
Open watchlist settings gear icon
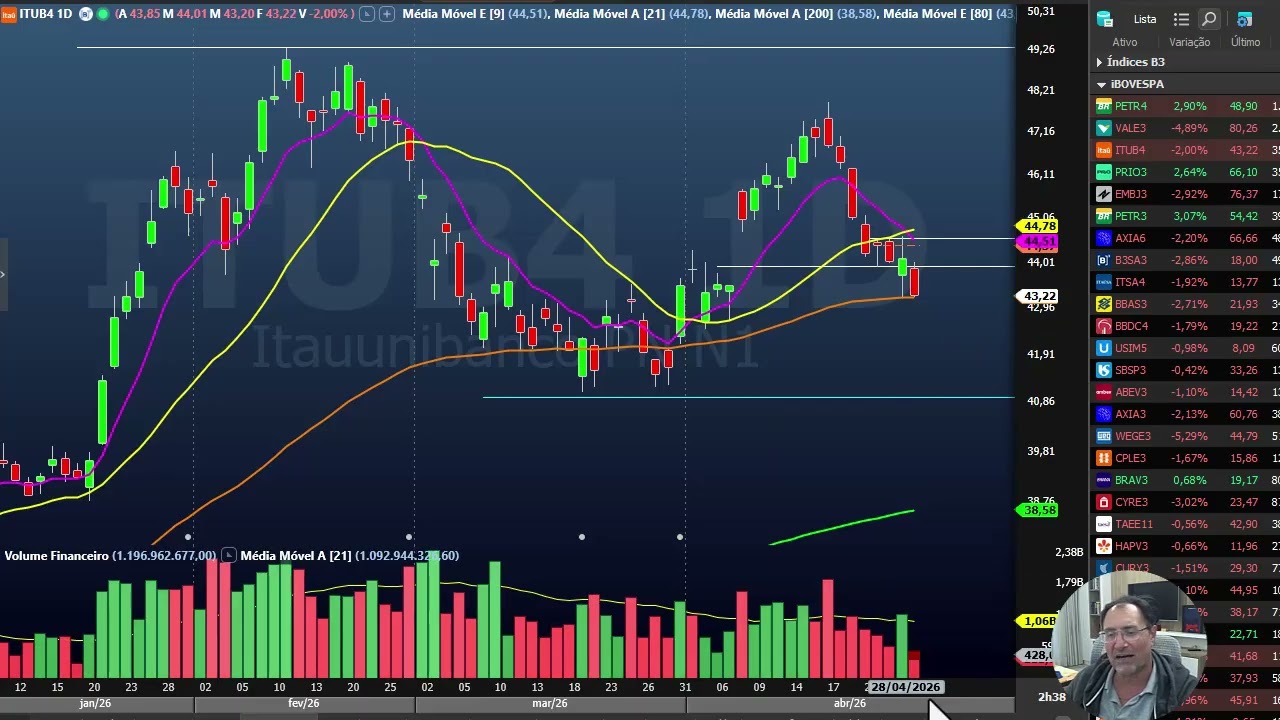(1244, 19)
